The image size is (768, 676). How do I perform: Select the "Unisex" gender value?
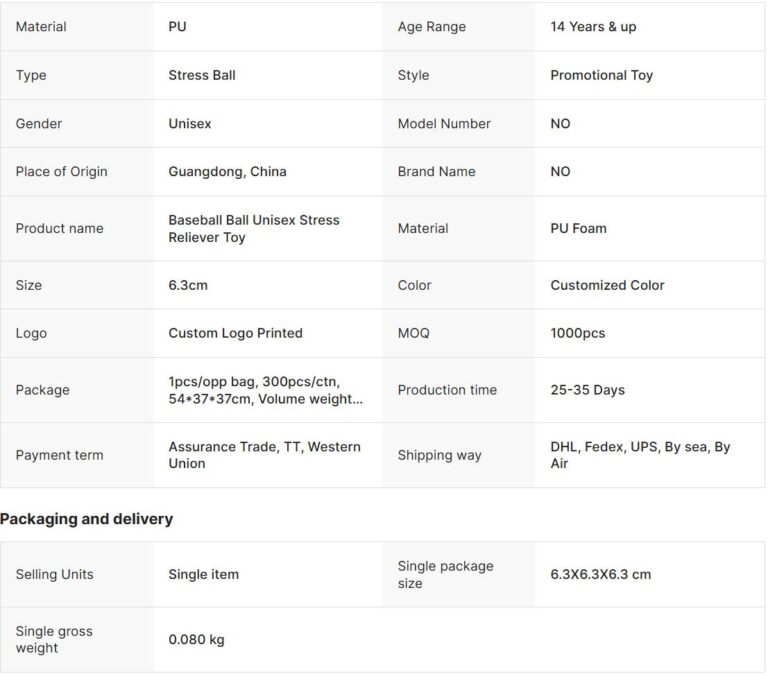190,123
